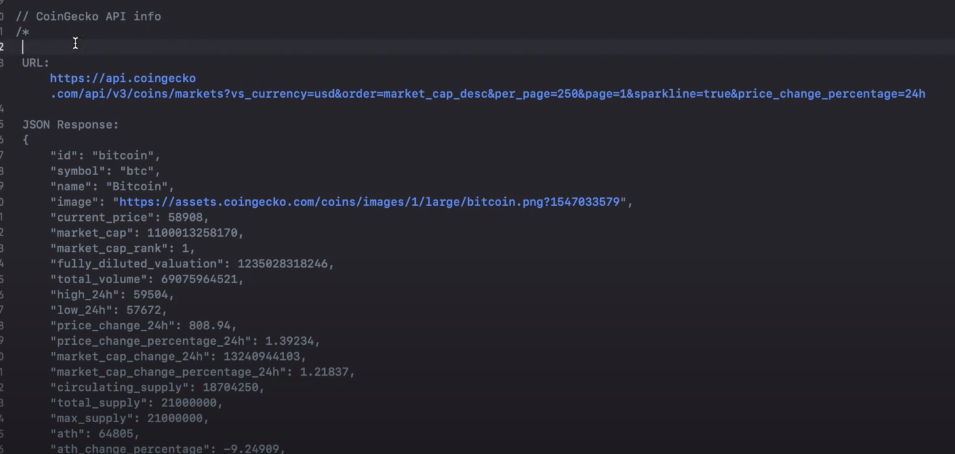Click the "low_24h": 57672 line
Screen dimensions: 955x454
coord(109,310)
